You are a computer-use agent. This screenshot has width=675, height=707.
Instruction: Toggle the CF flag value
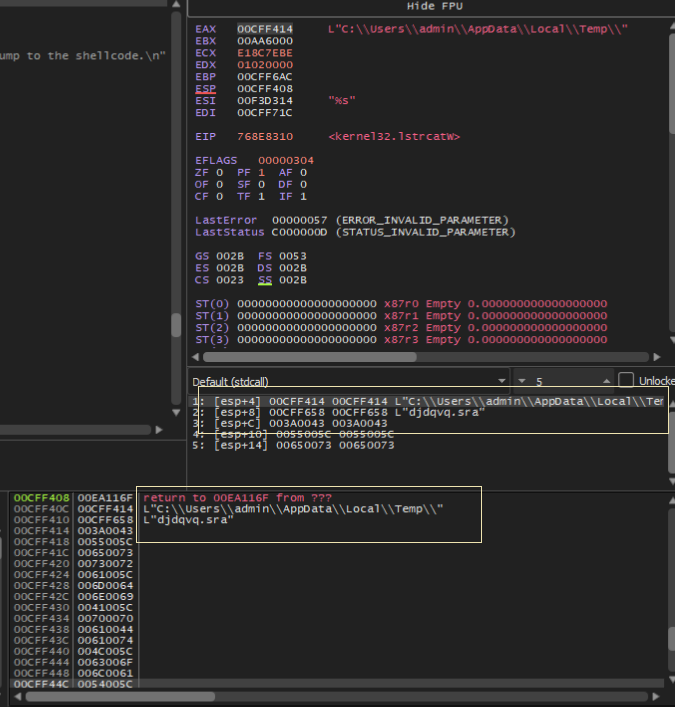click(x=220, y=197)
